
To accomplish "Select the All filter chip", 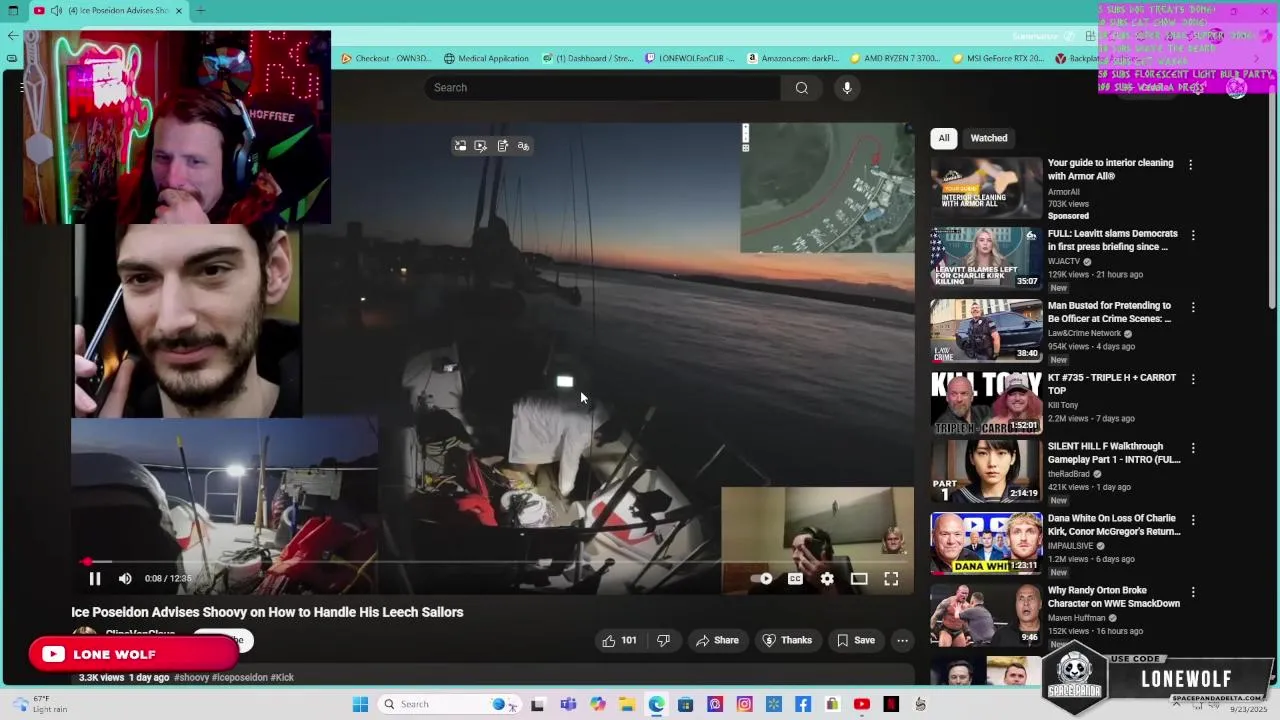I will [x=943, y=138].
